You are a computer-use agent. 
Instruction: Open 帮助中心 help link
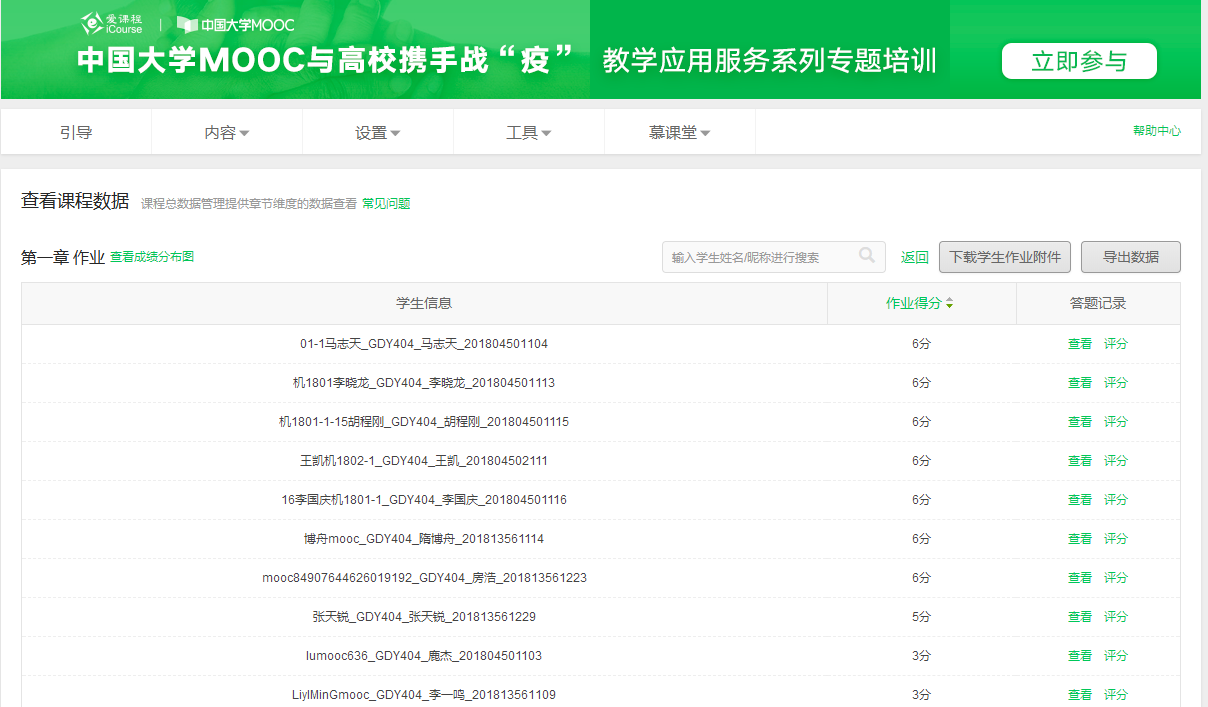click(1156, 131)
